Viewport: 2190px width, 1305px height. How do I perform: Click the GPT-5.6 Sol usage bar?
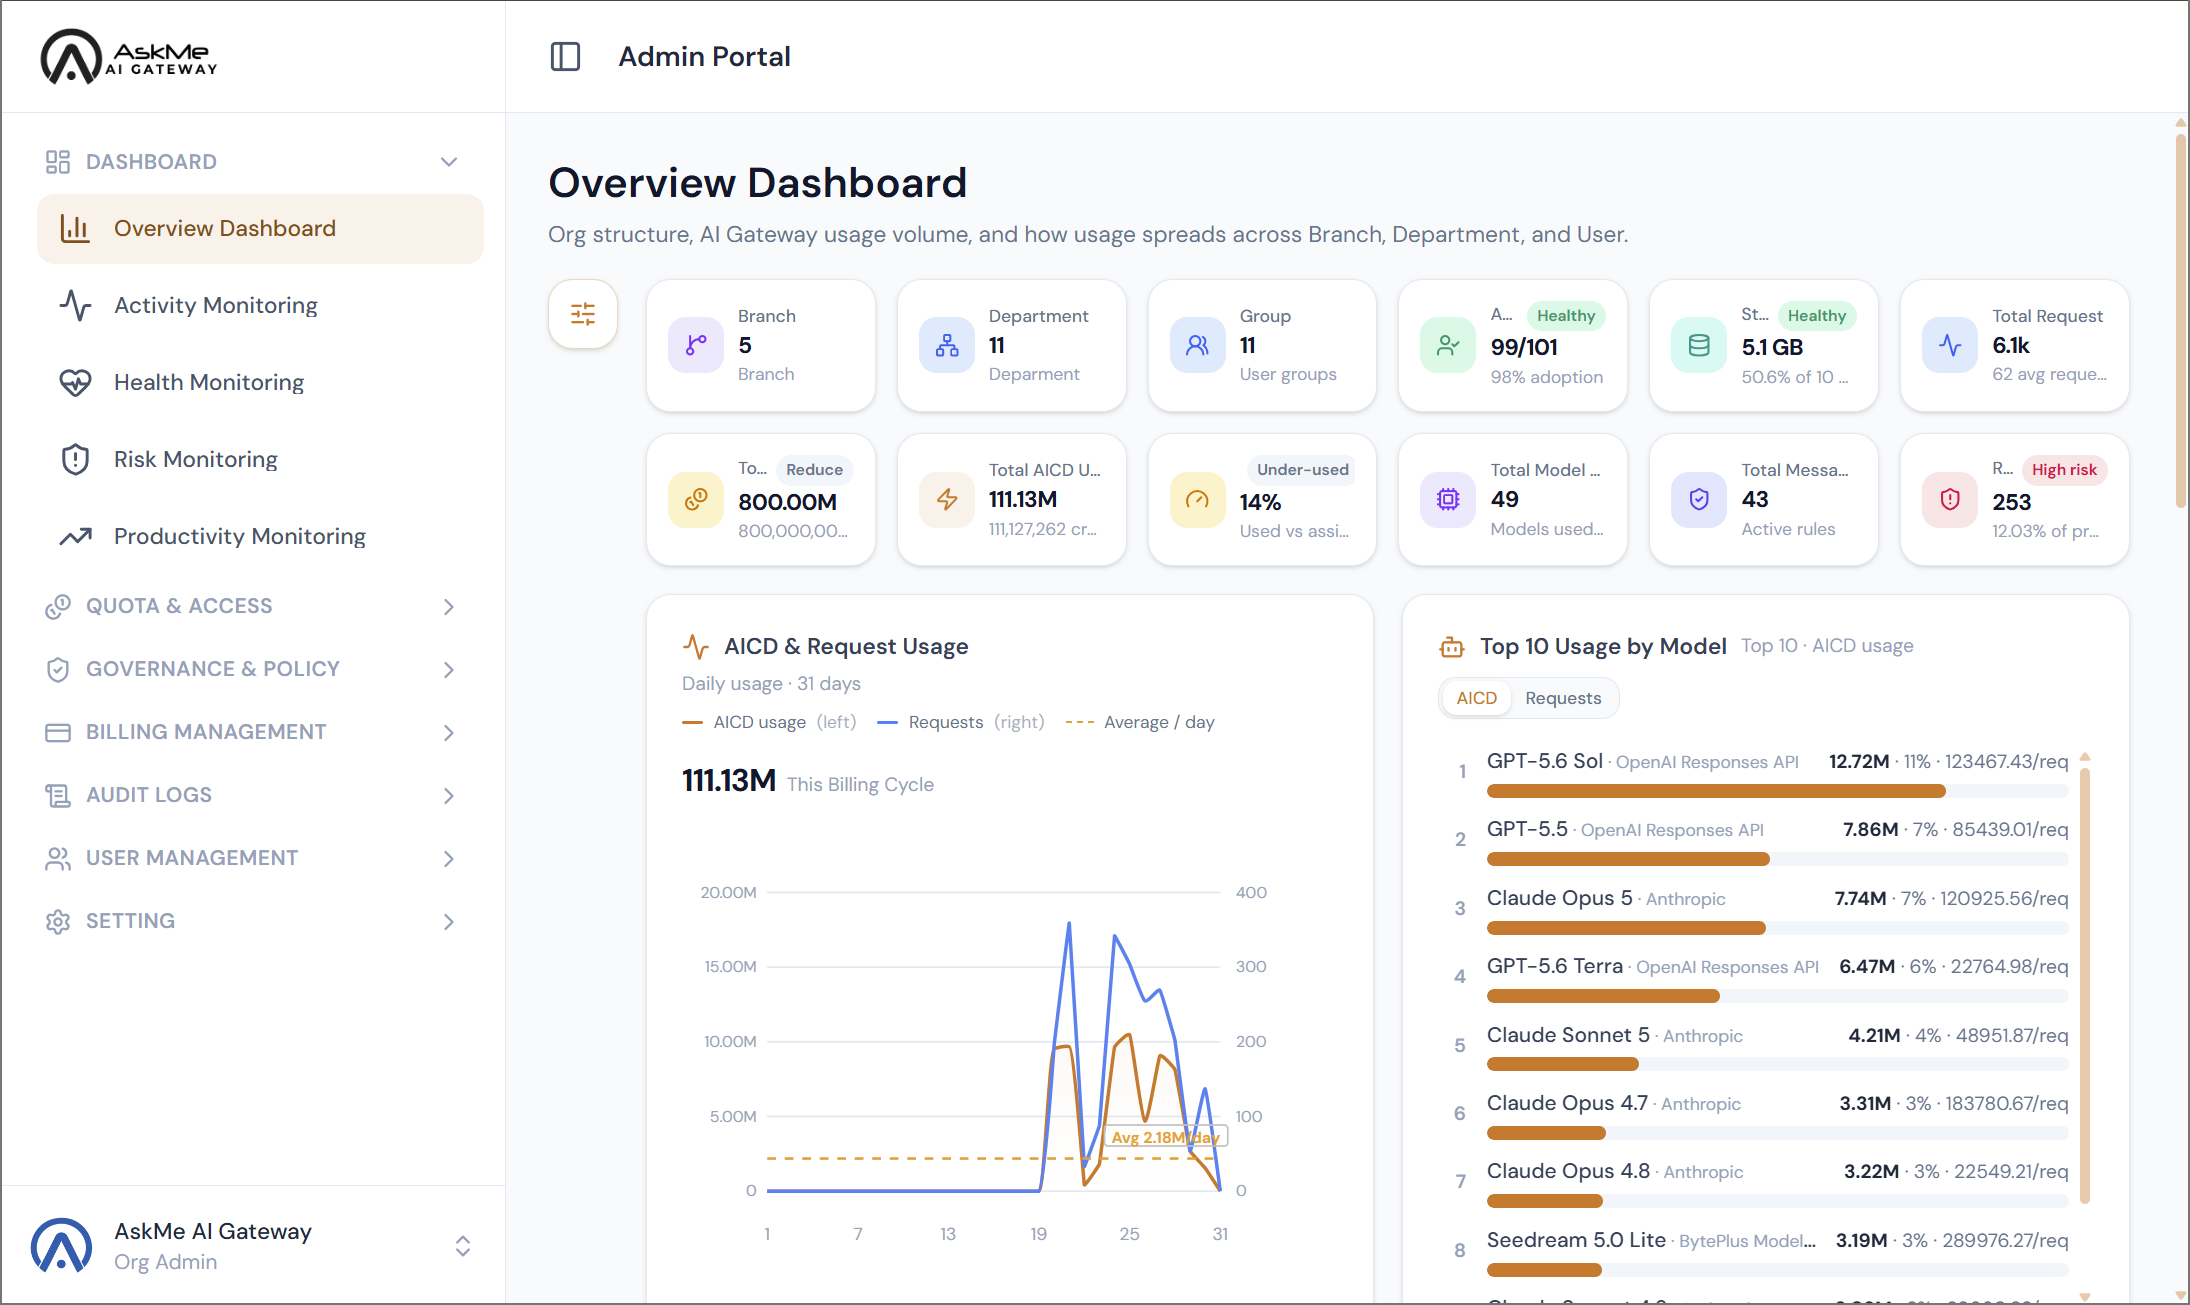(1777, 791)
